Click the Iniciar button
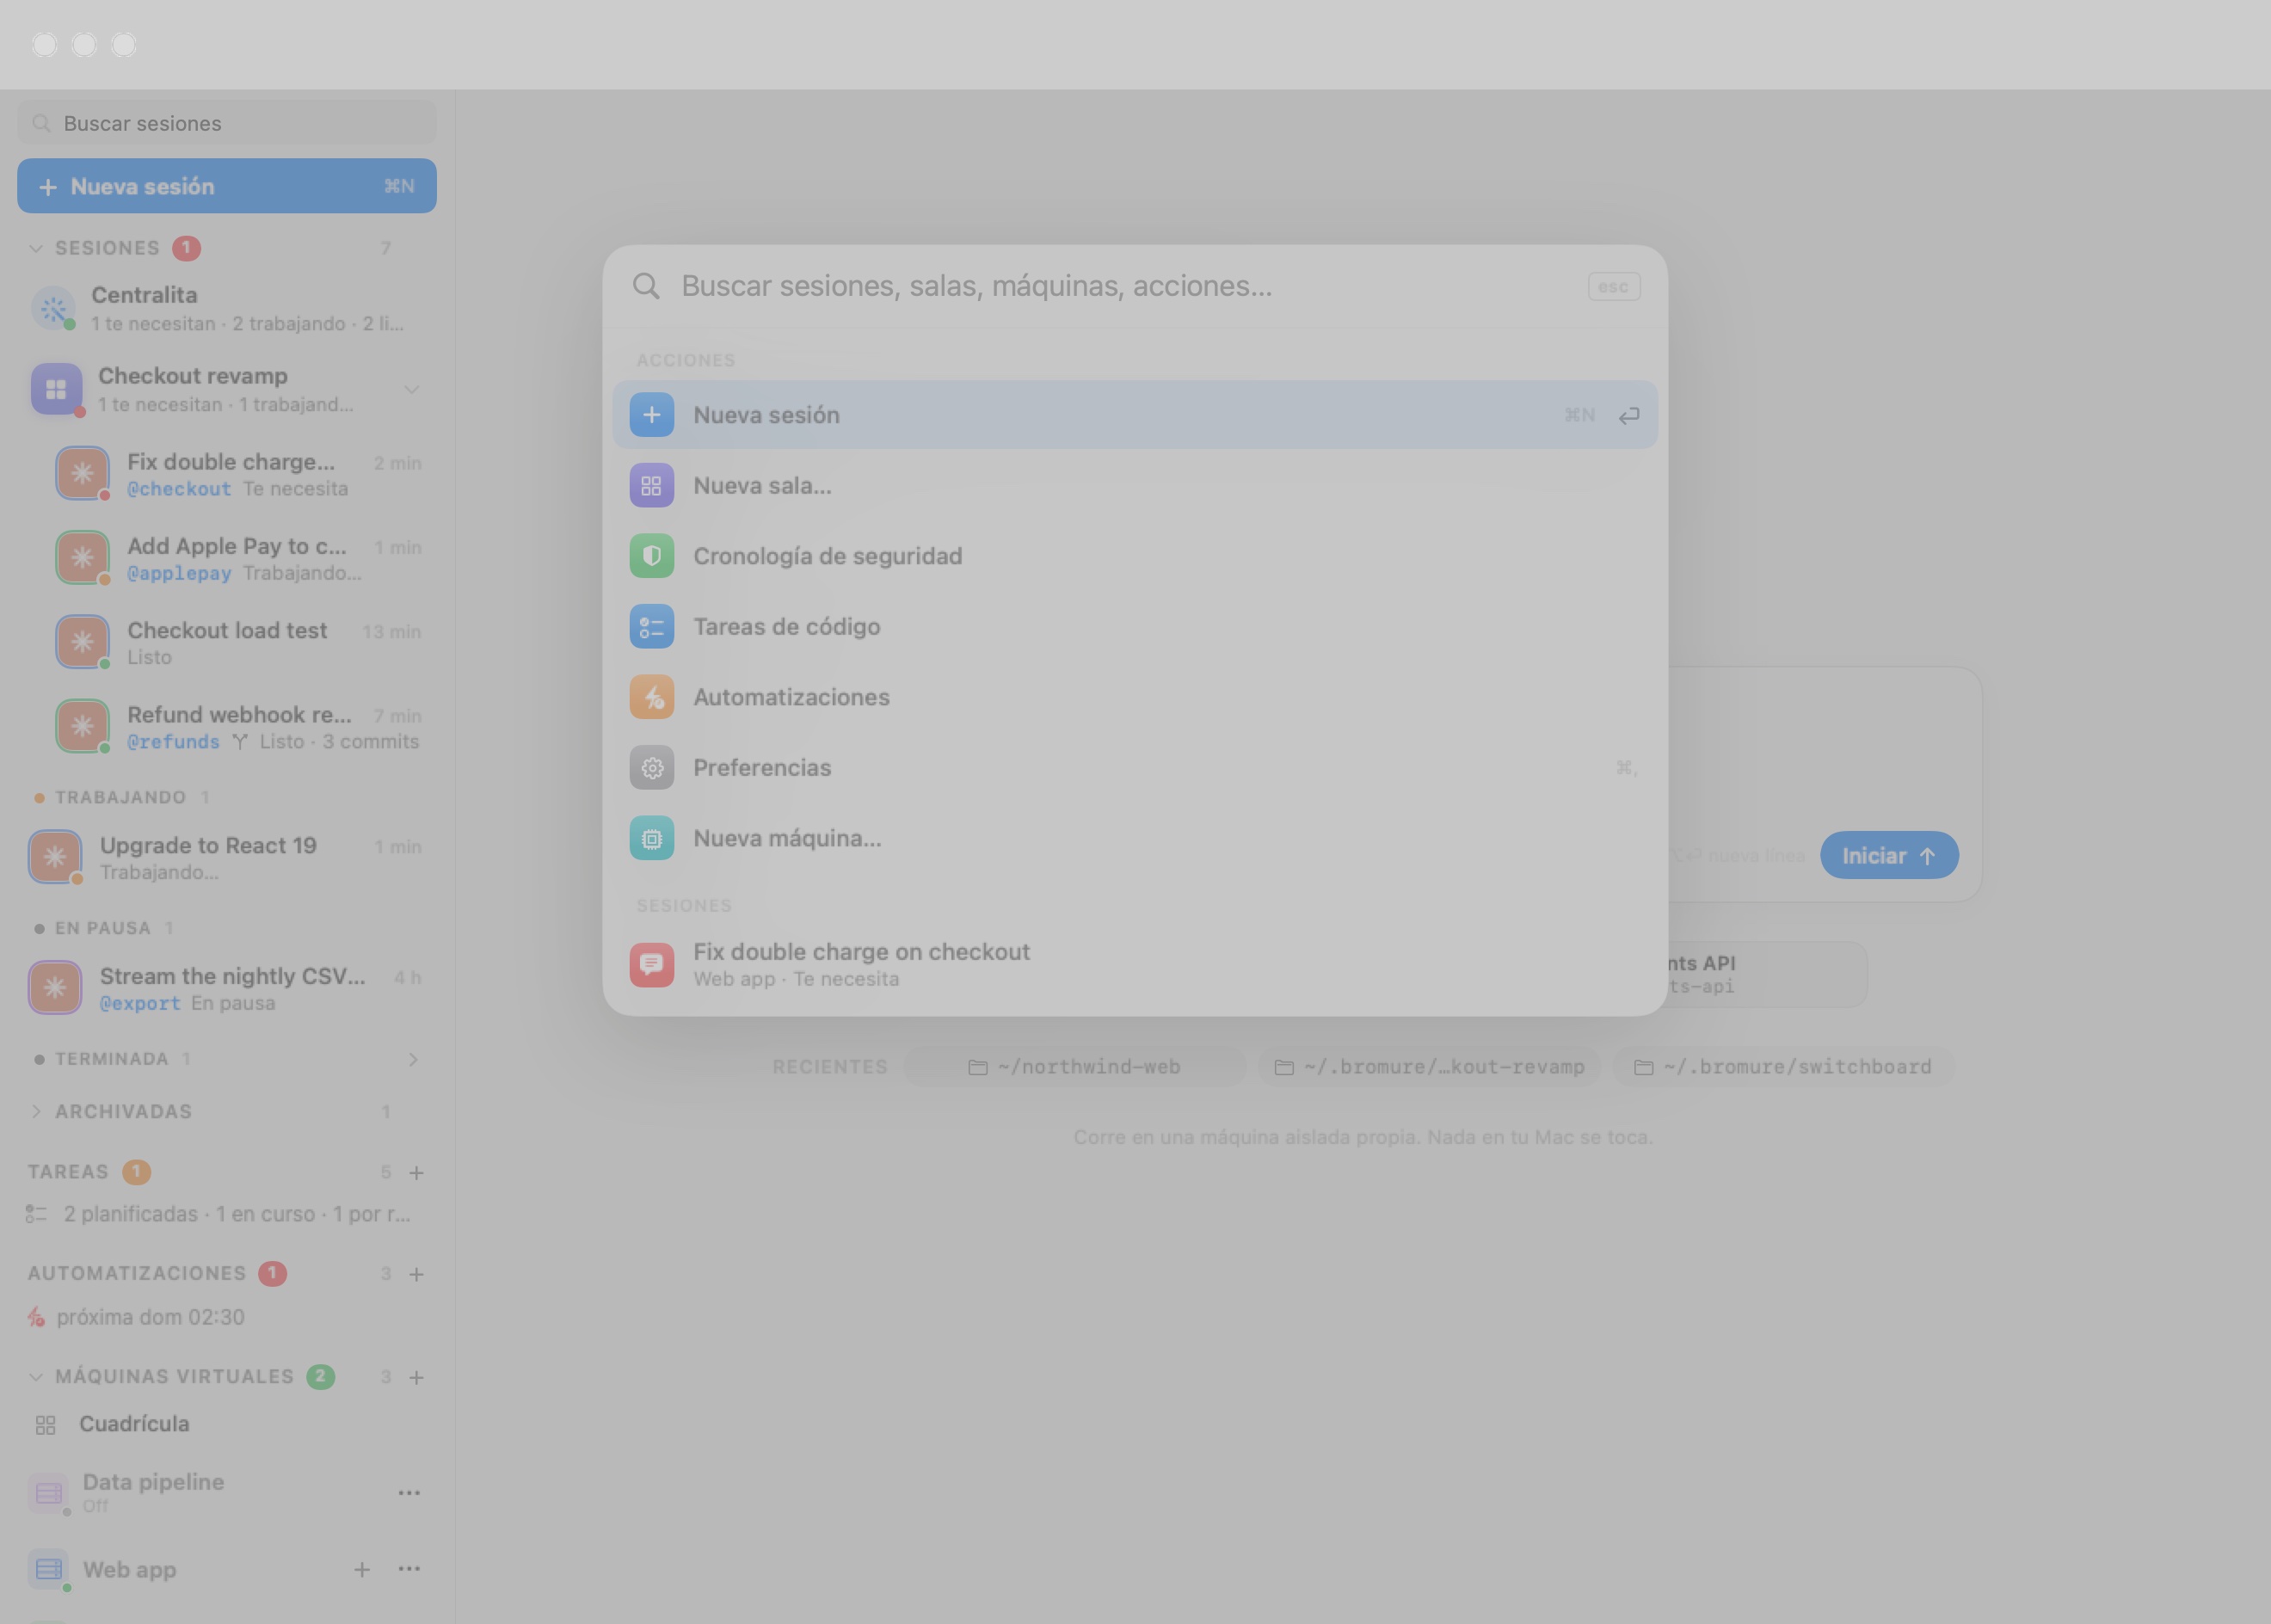The height and width of the screenshot is (1624, 2271). 1888,856
